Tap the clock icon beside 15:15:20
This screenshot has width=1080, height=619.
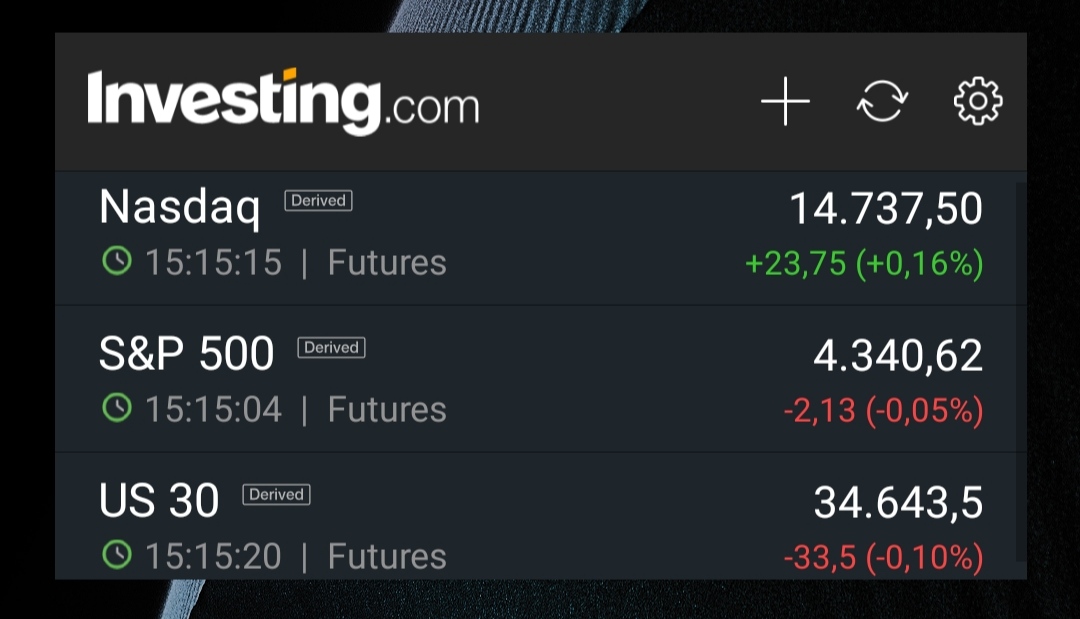tap(117, 555)
